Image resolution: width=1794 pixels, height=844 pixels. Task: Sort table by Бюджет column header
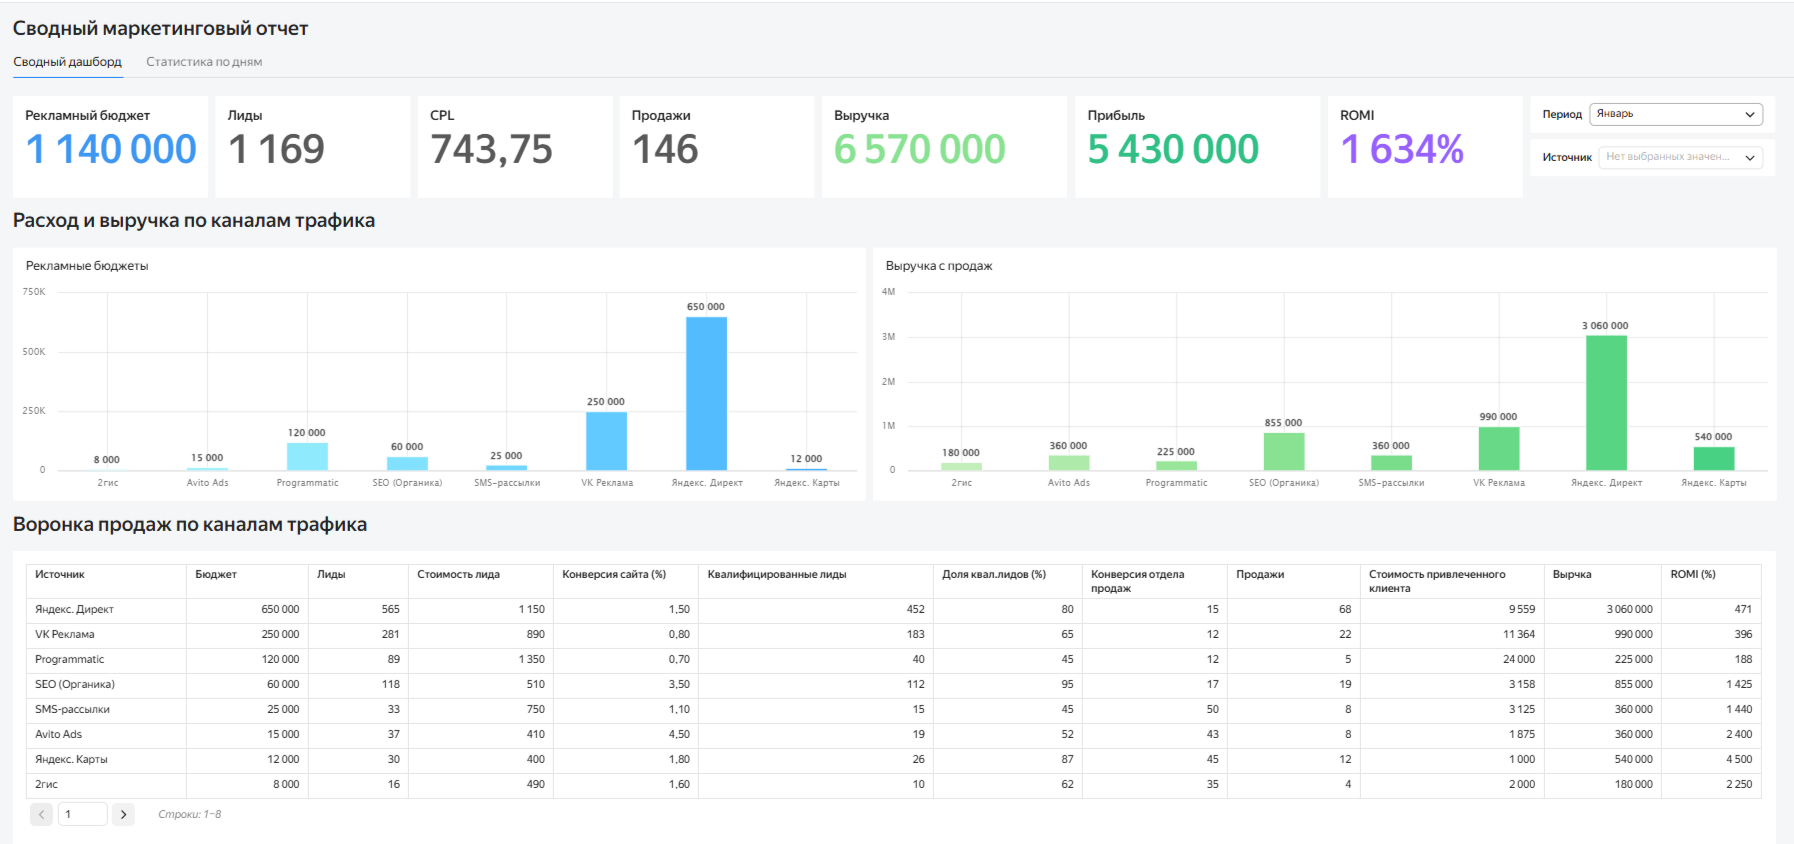(216, 575)
